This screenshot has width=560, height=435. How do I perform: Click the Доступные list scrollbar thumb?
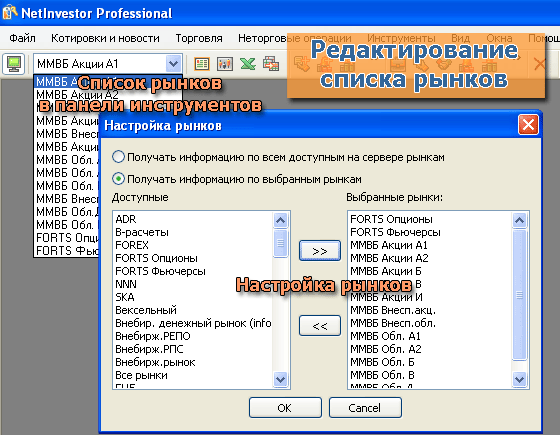coord(280,243)
